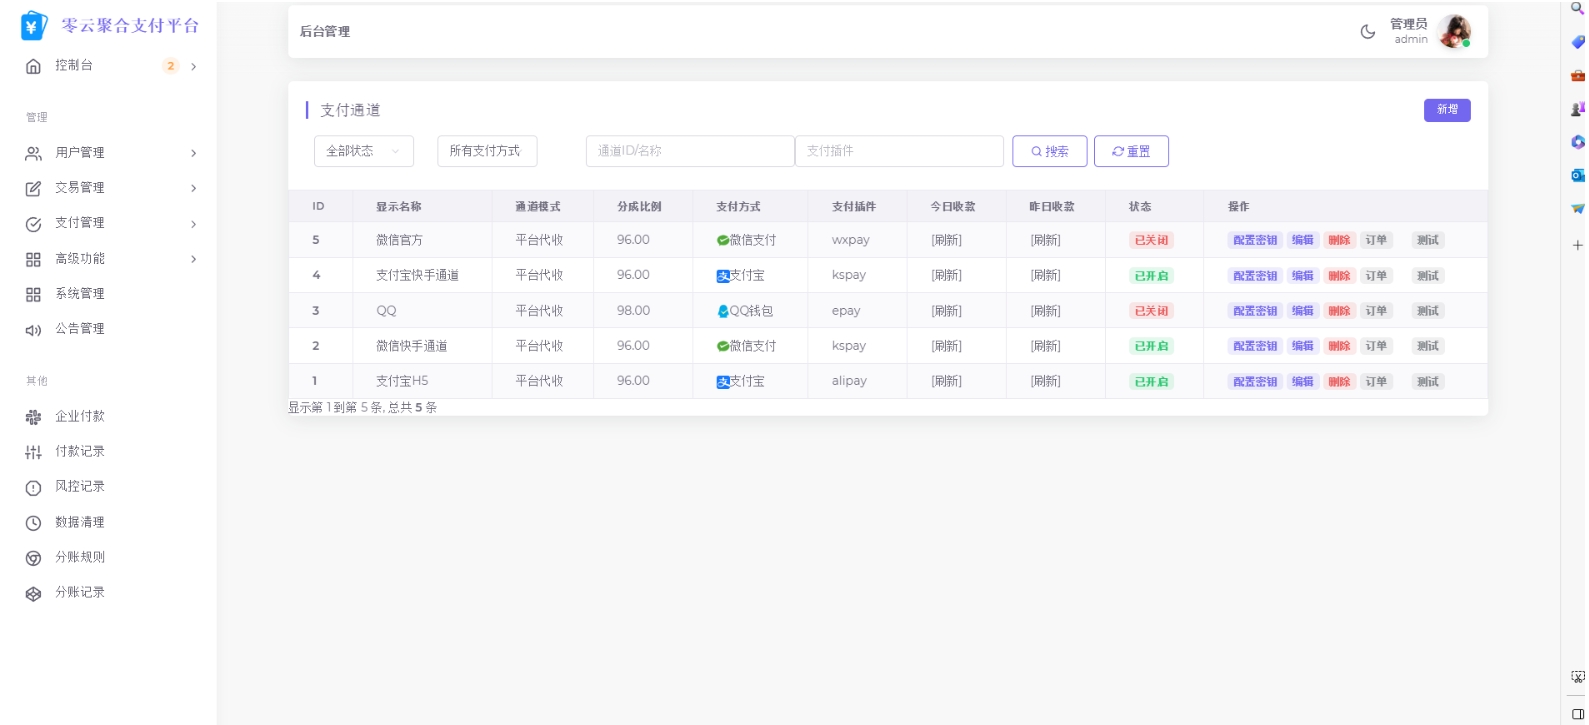This screenshot has width=1589, height=725.
Task: Open the 全部状态 status dropdown
Action: tap(363, 151)
